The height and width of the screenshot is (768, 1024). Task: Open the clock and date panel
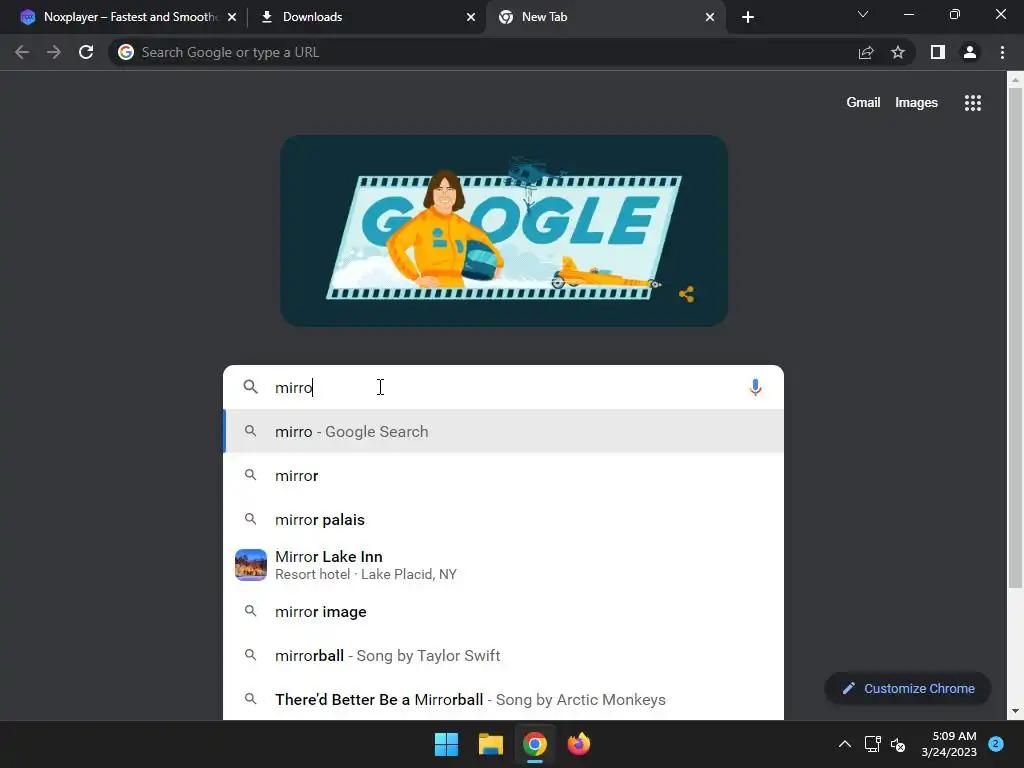click(x=949, y=744)
